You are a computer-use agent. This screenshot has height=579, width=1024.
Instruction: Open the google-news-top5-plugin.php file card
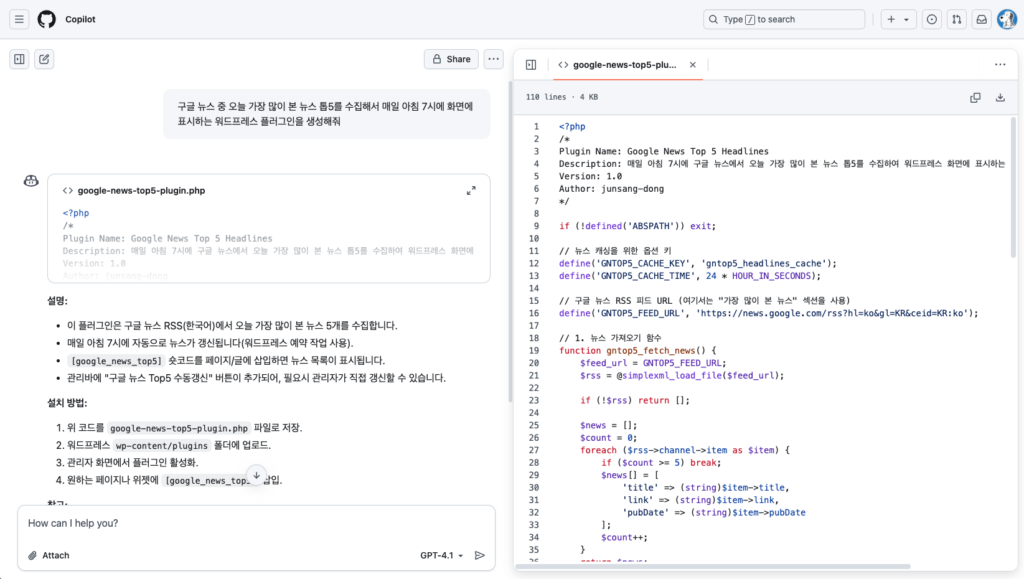coord(268,228)
